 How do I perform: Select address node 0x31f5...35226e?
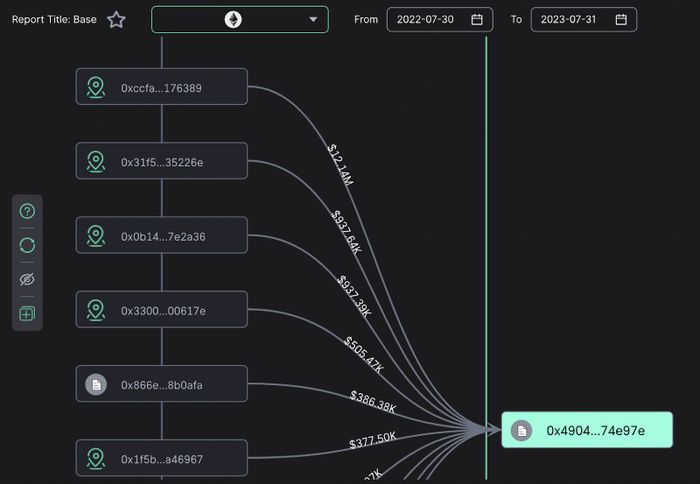pos(162,161)
